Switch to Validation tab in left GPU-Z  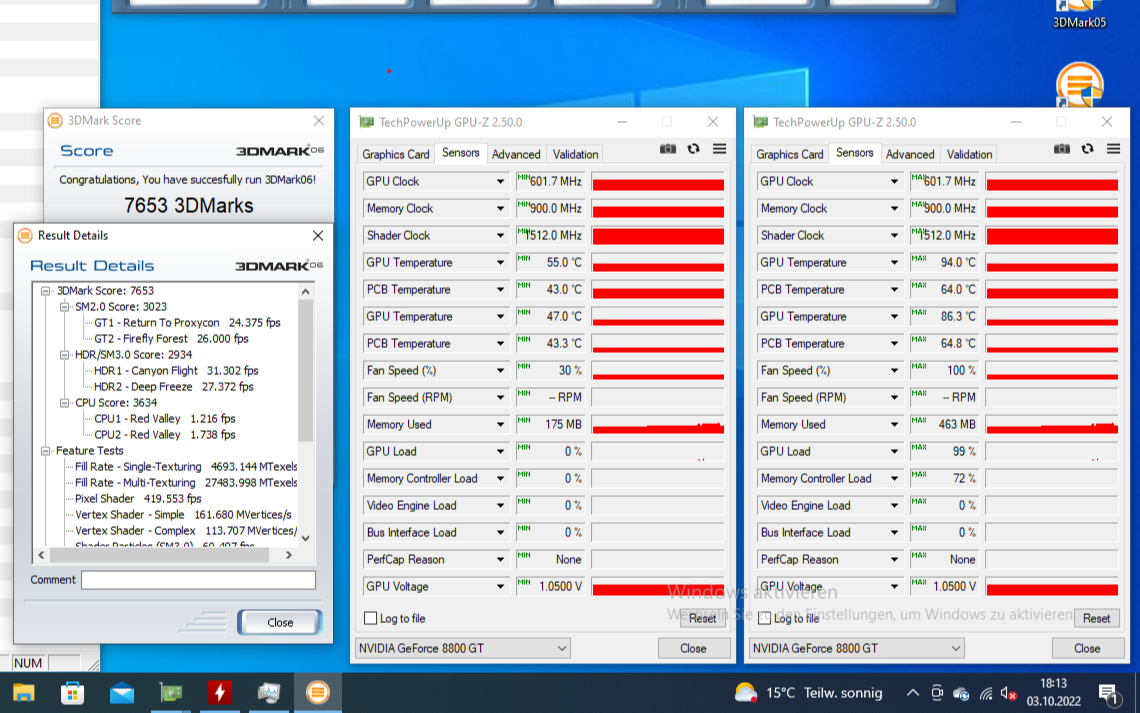point(575,154)
